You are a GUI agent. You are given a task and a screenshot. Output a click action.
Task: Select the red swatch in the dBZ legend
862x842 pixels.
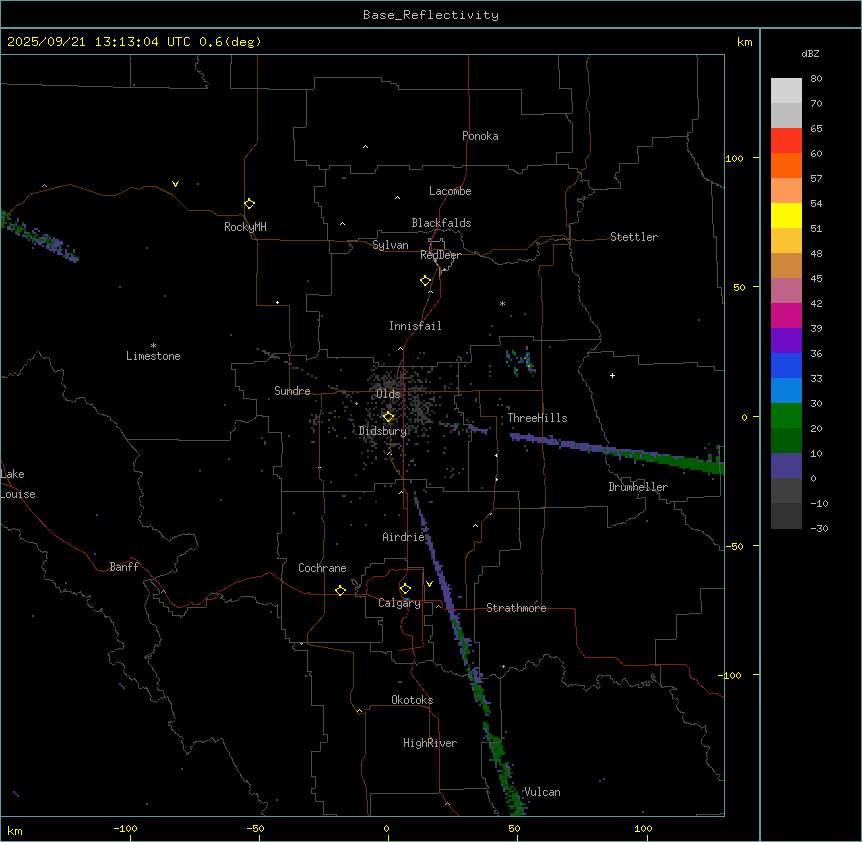786,141
